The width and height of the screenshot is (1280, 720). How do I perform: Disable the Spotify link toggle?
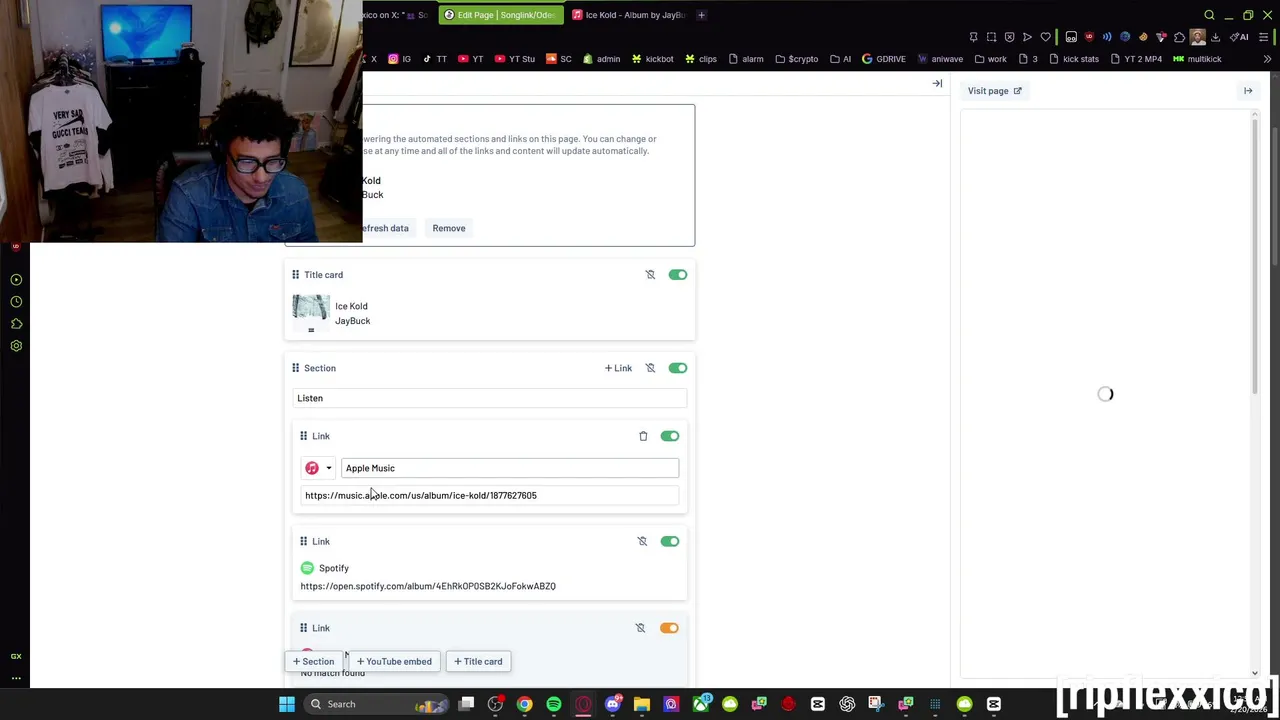pyautogui.click(x=670, y=541)
